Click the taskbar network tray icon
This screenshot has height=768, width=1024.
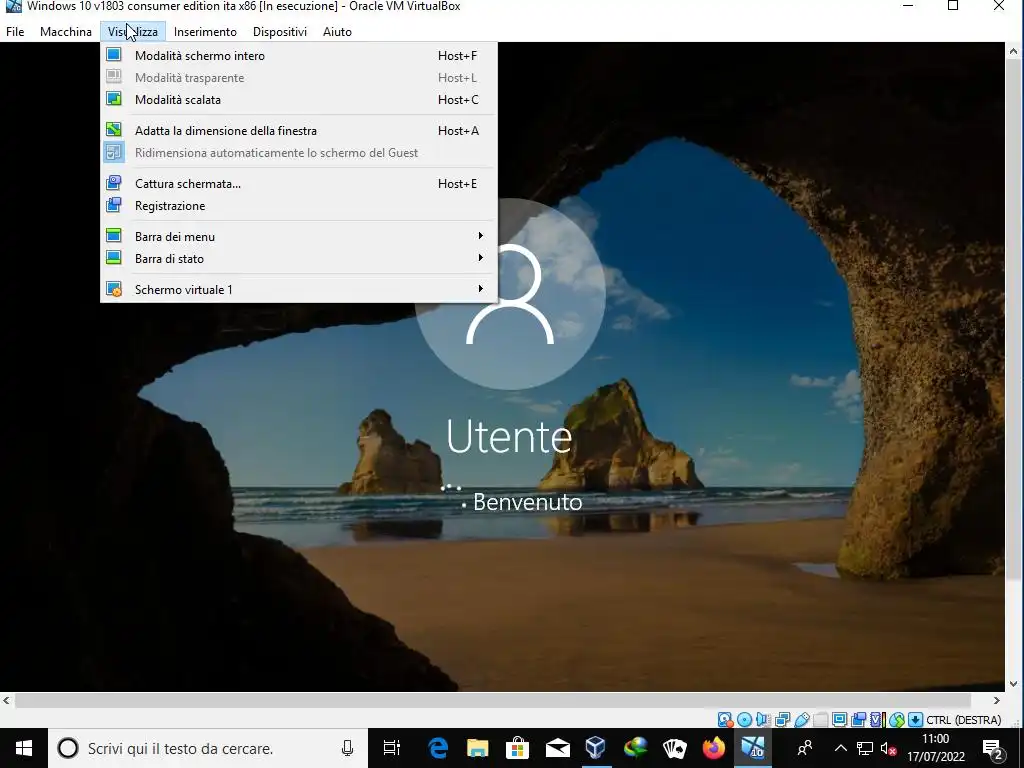coord(865,748)
